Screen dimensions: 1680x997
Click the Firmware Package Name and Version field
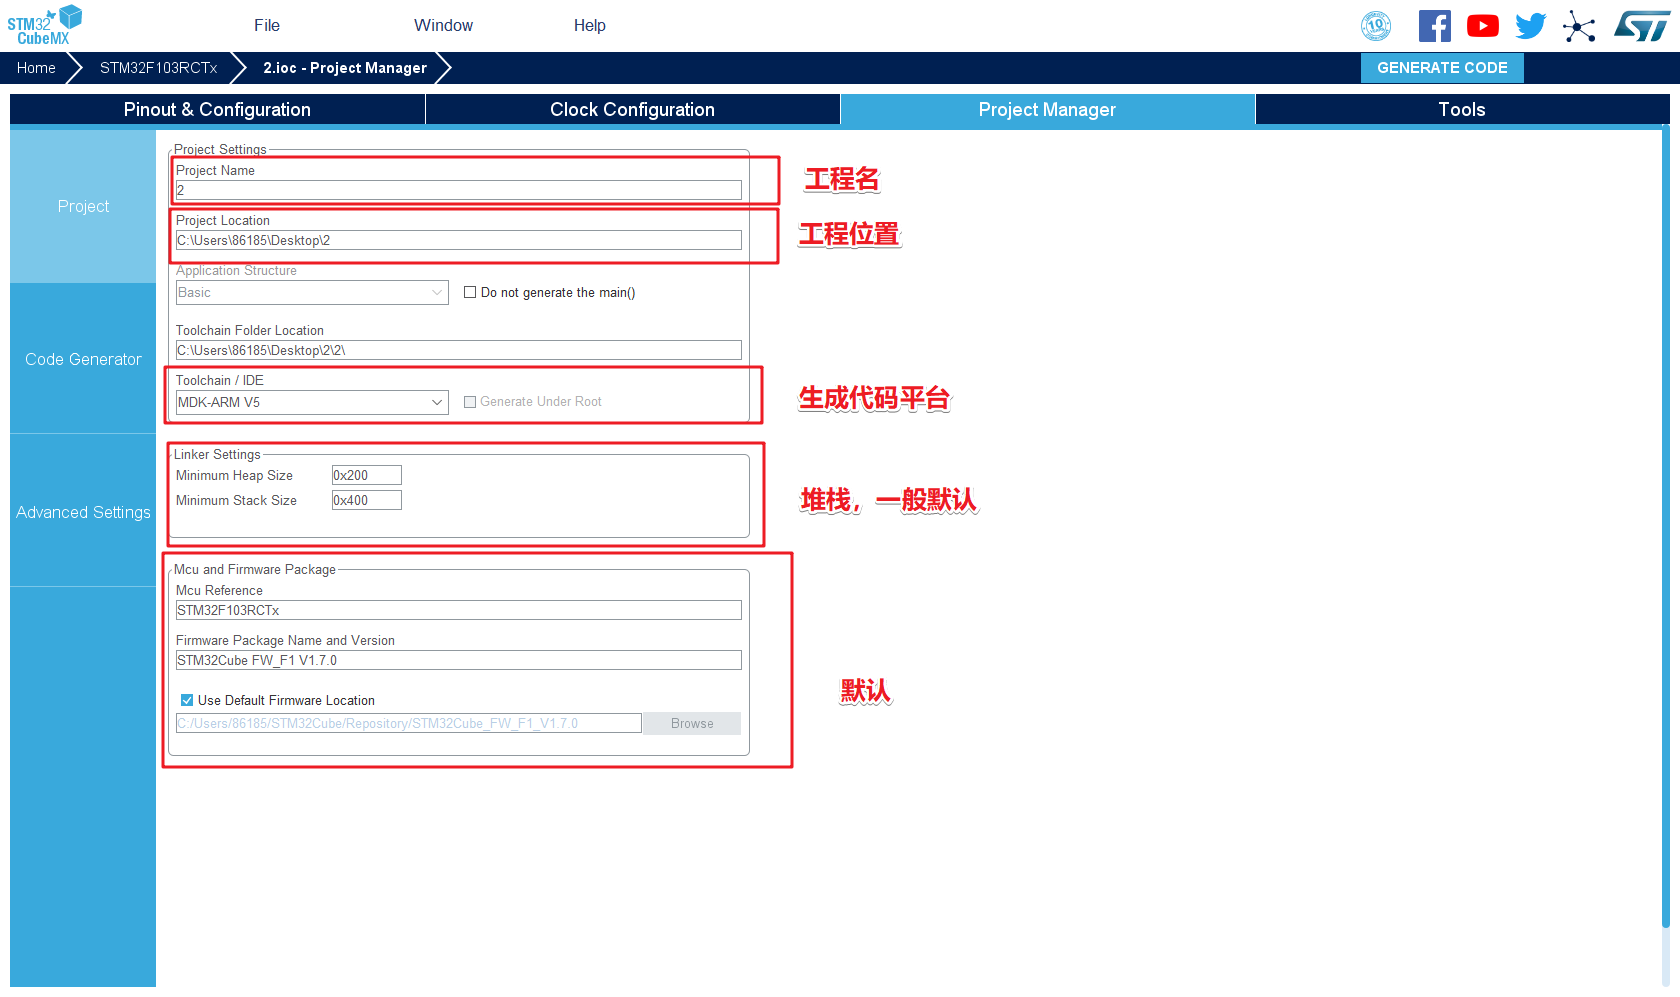(459, 661)
